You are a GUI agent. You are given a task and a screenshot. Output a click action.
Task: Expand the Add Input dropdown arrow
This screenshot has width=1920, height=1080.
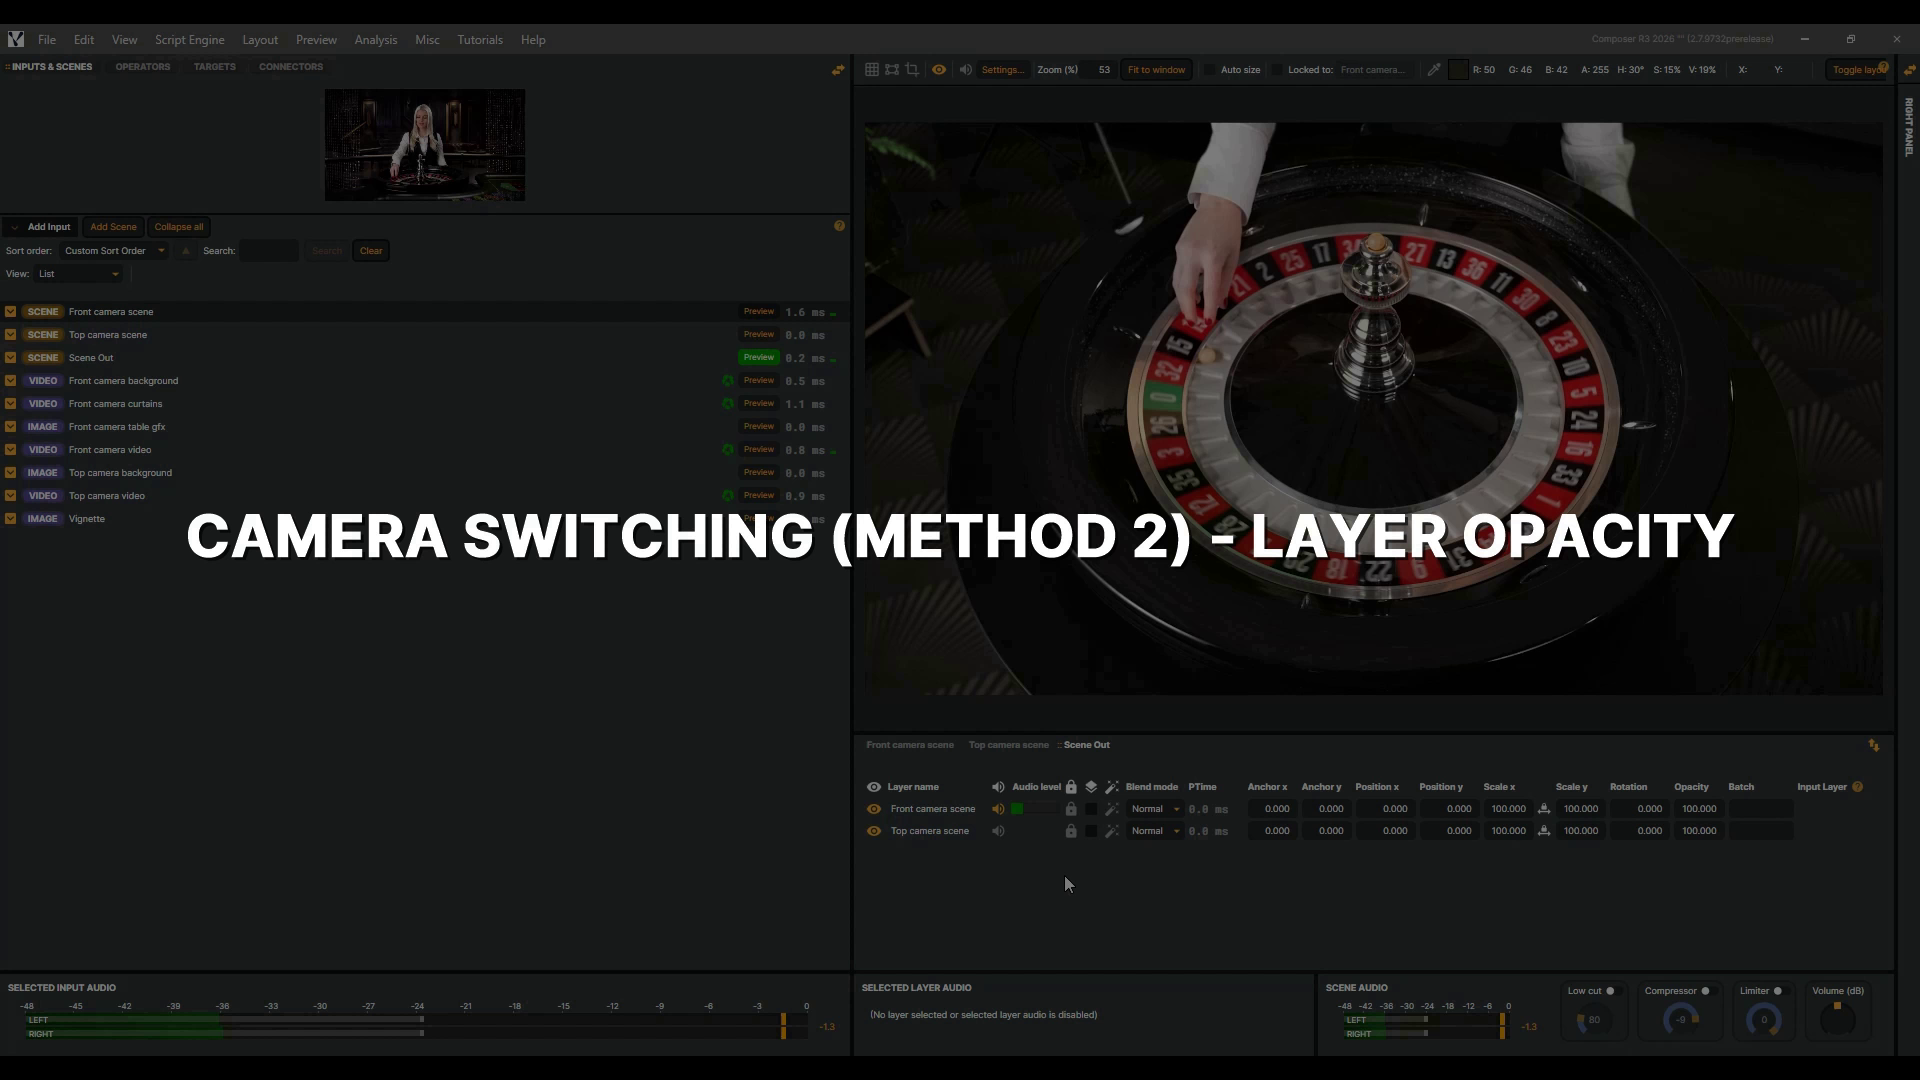[x=14, y=228]
